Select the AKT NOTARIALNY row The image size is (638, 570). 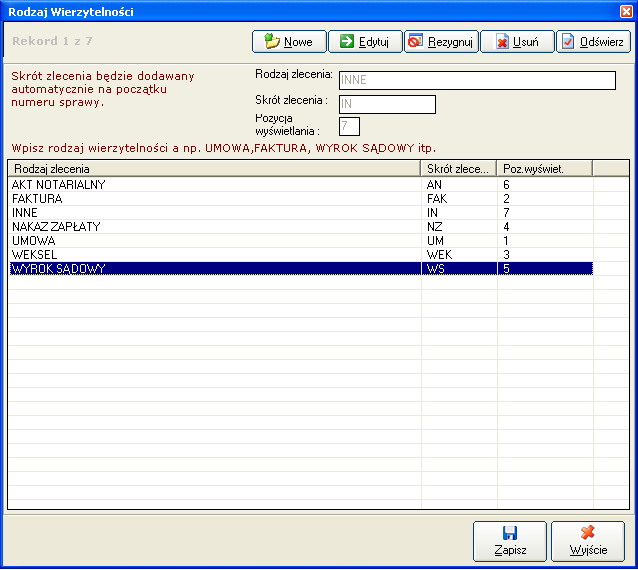click(301, 185)
